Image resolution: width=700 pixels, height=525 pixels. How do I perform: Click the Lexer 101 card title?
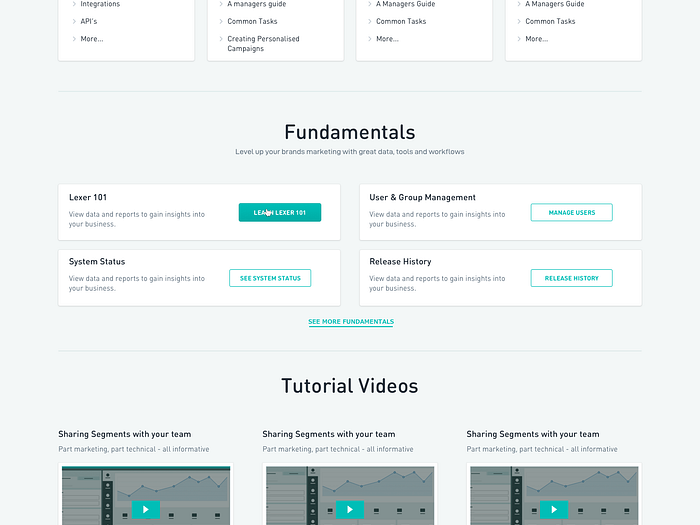point(88,197)
